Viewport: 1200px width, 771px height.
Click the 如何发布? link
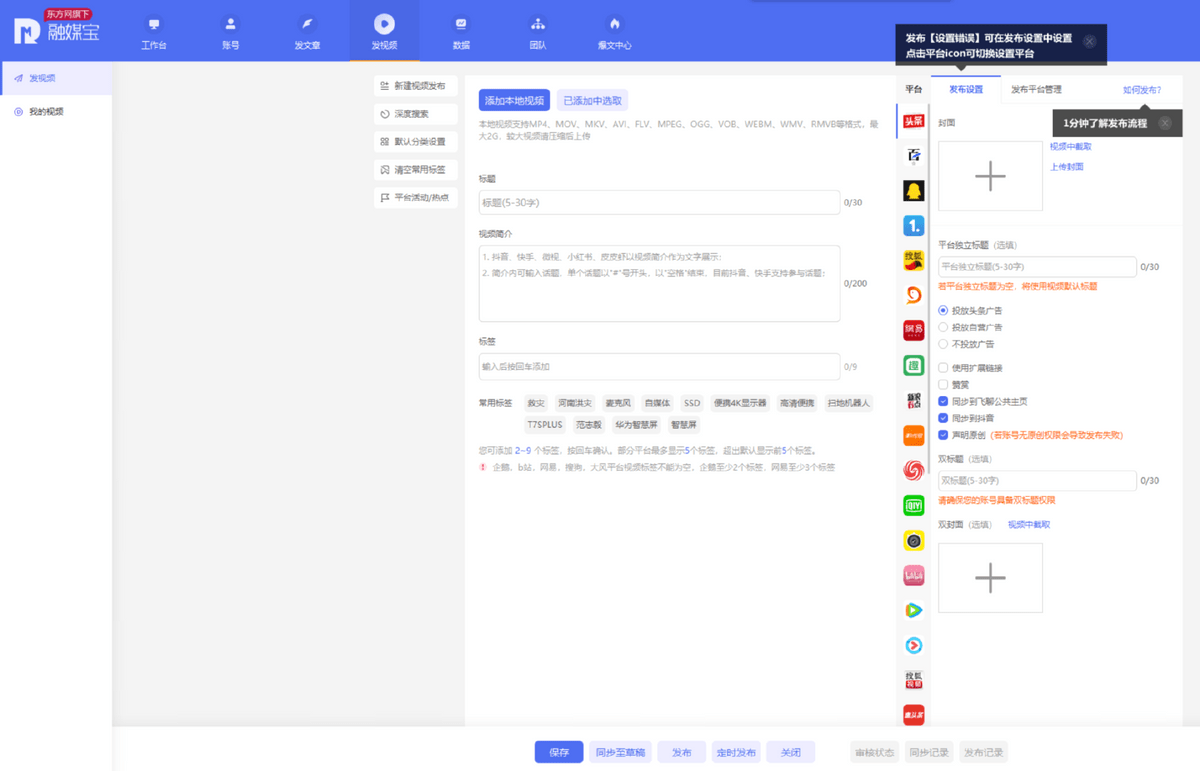point(1141,90)
